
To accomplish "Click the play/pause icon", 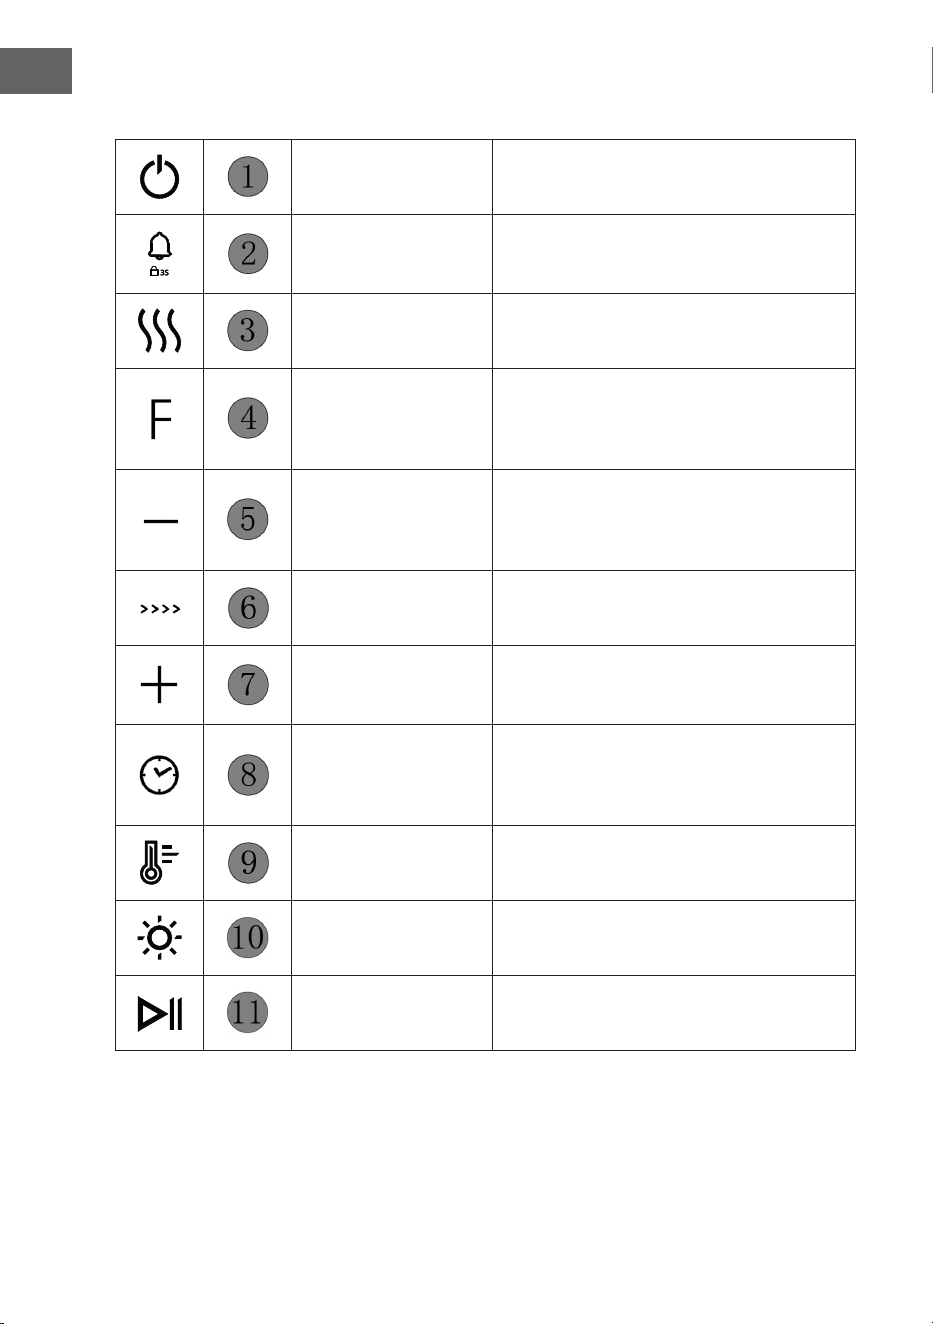I will point(160,1013).
